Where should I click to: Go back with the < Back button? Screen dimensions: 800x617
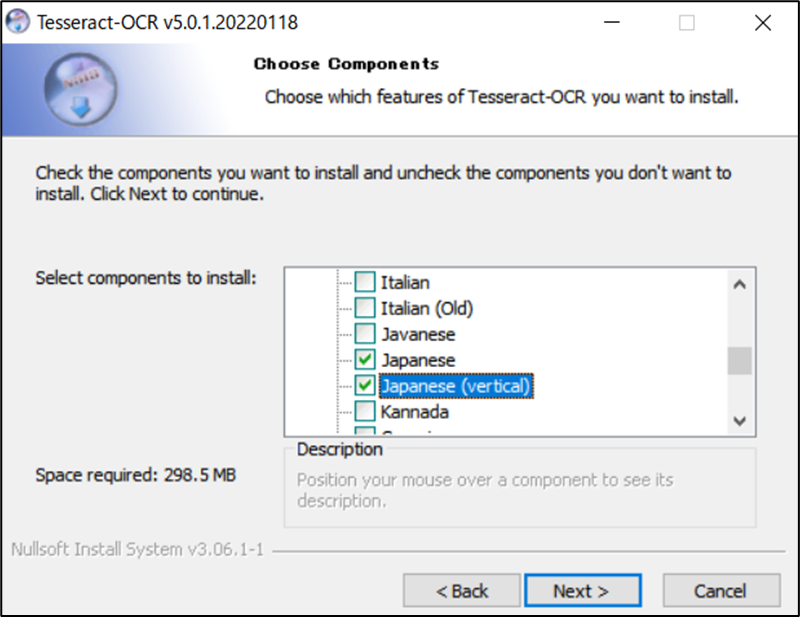(x=462, y=591)
